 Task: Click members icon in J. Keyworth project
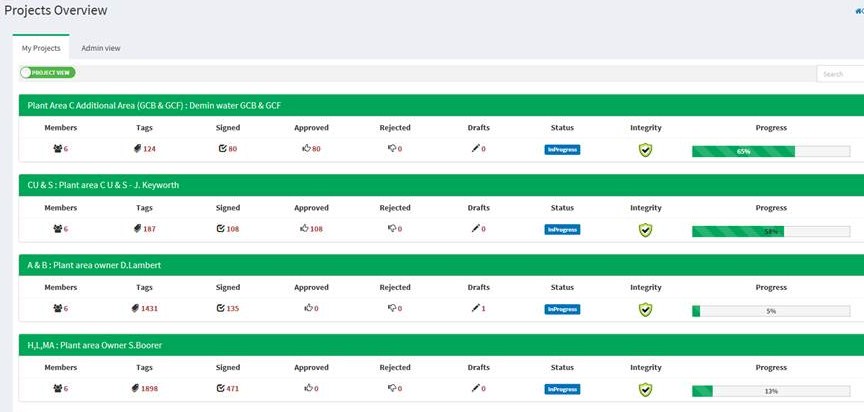tap(57, 229)
